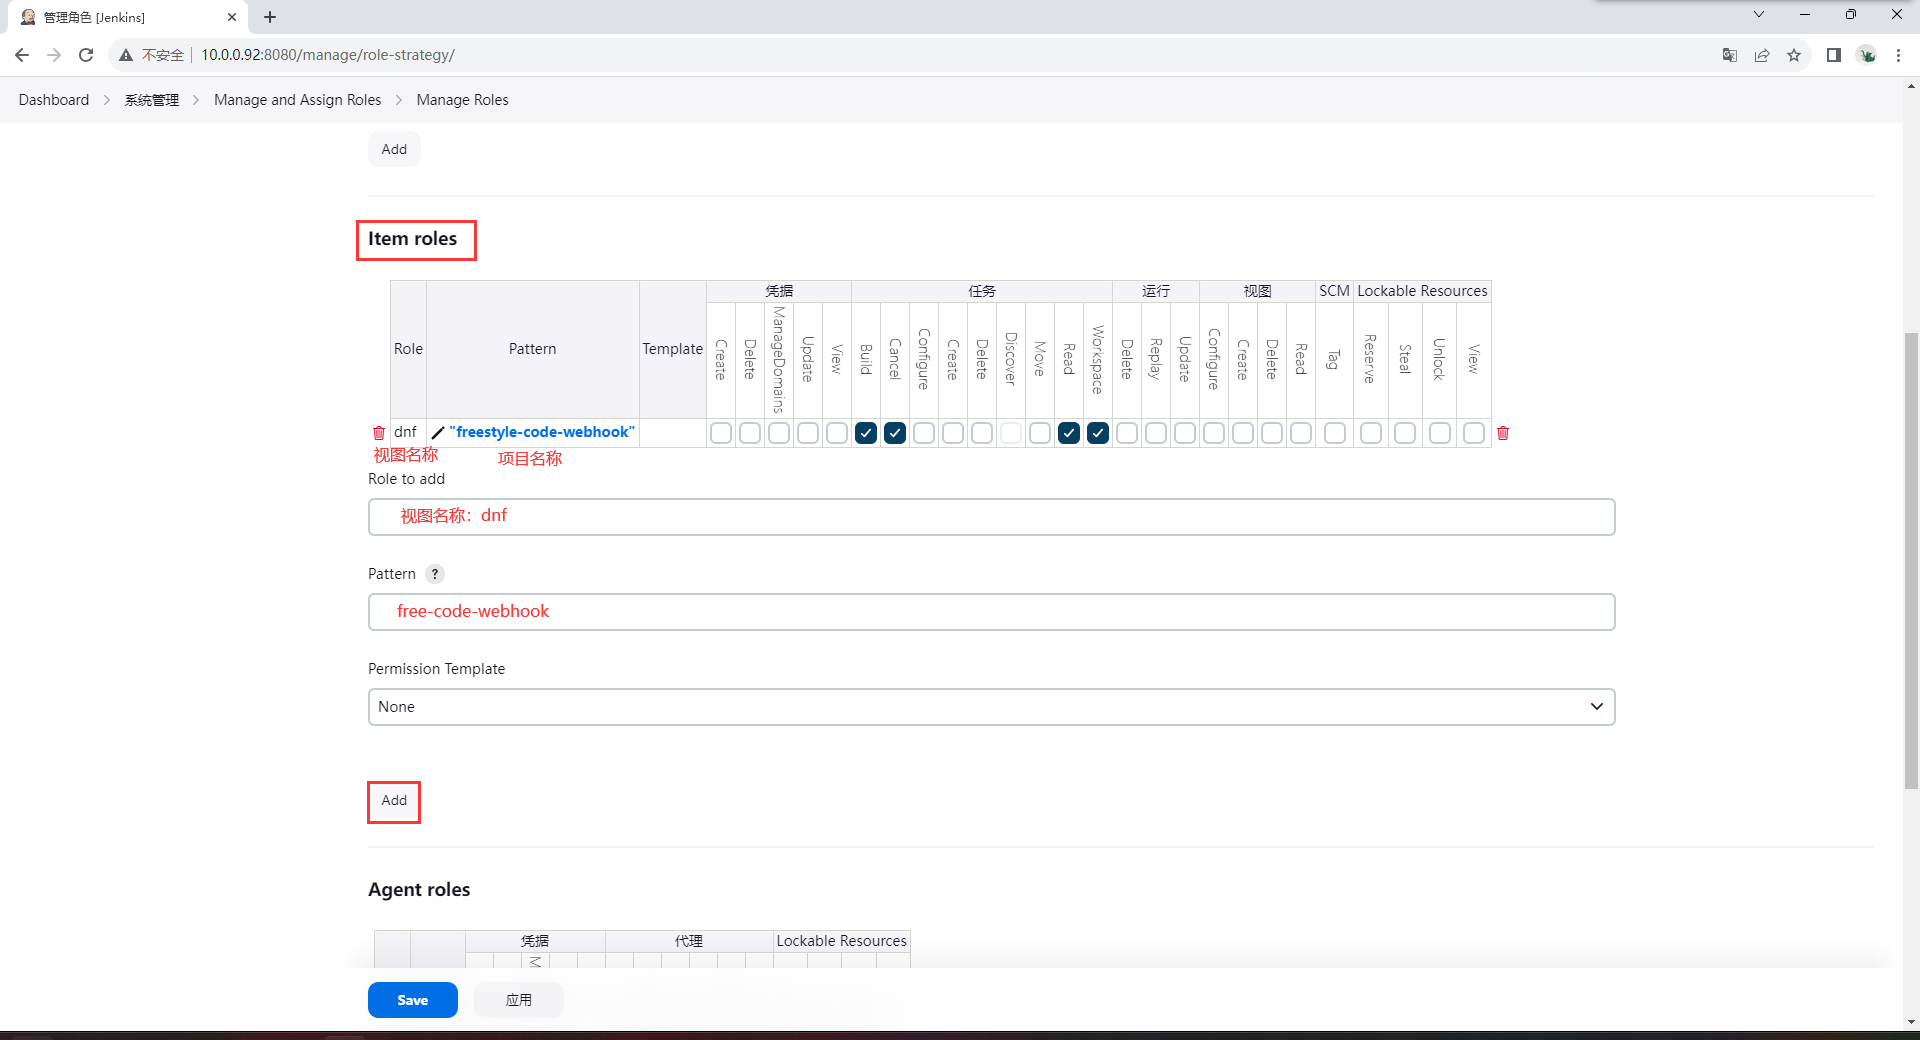Viewport: 1920px width, 1040px height.
Task: Uncheck the Build permission for dnf
Action: click(866, 433)
